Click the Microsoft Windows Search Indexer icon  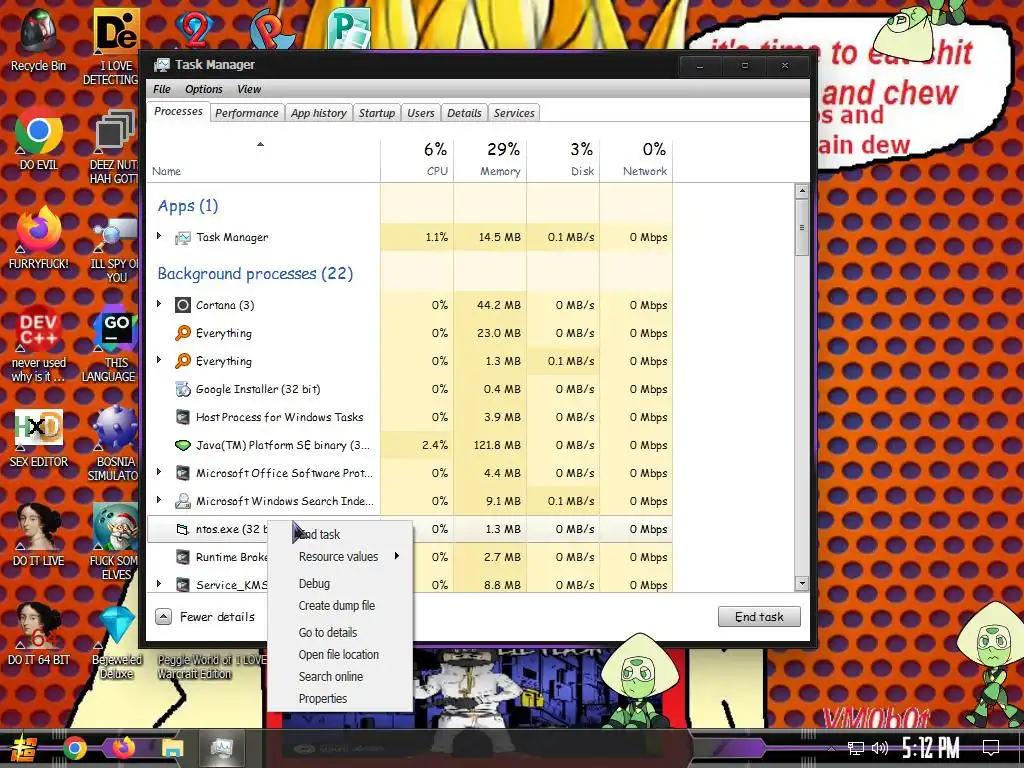(x=183, y=501)
